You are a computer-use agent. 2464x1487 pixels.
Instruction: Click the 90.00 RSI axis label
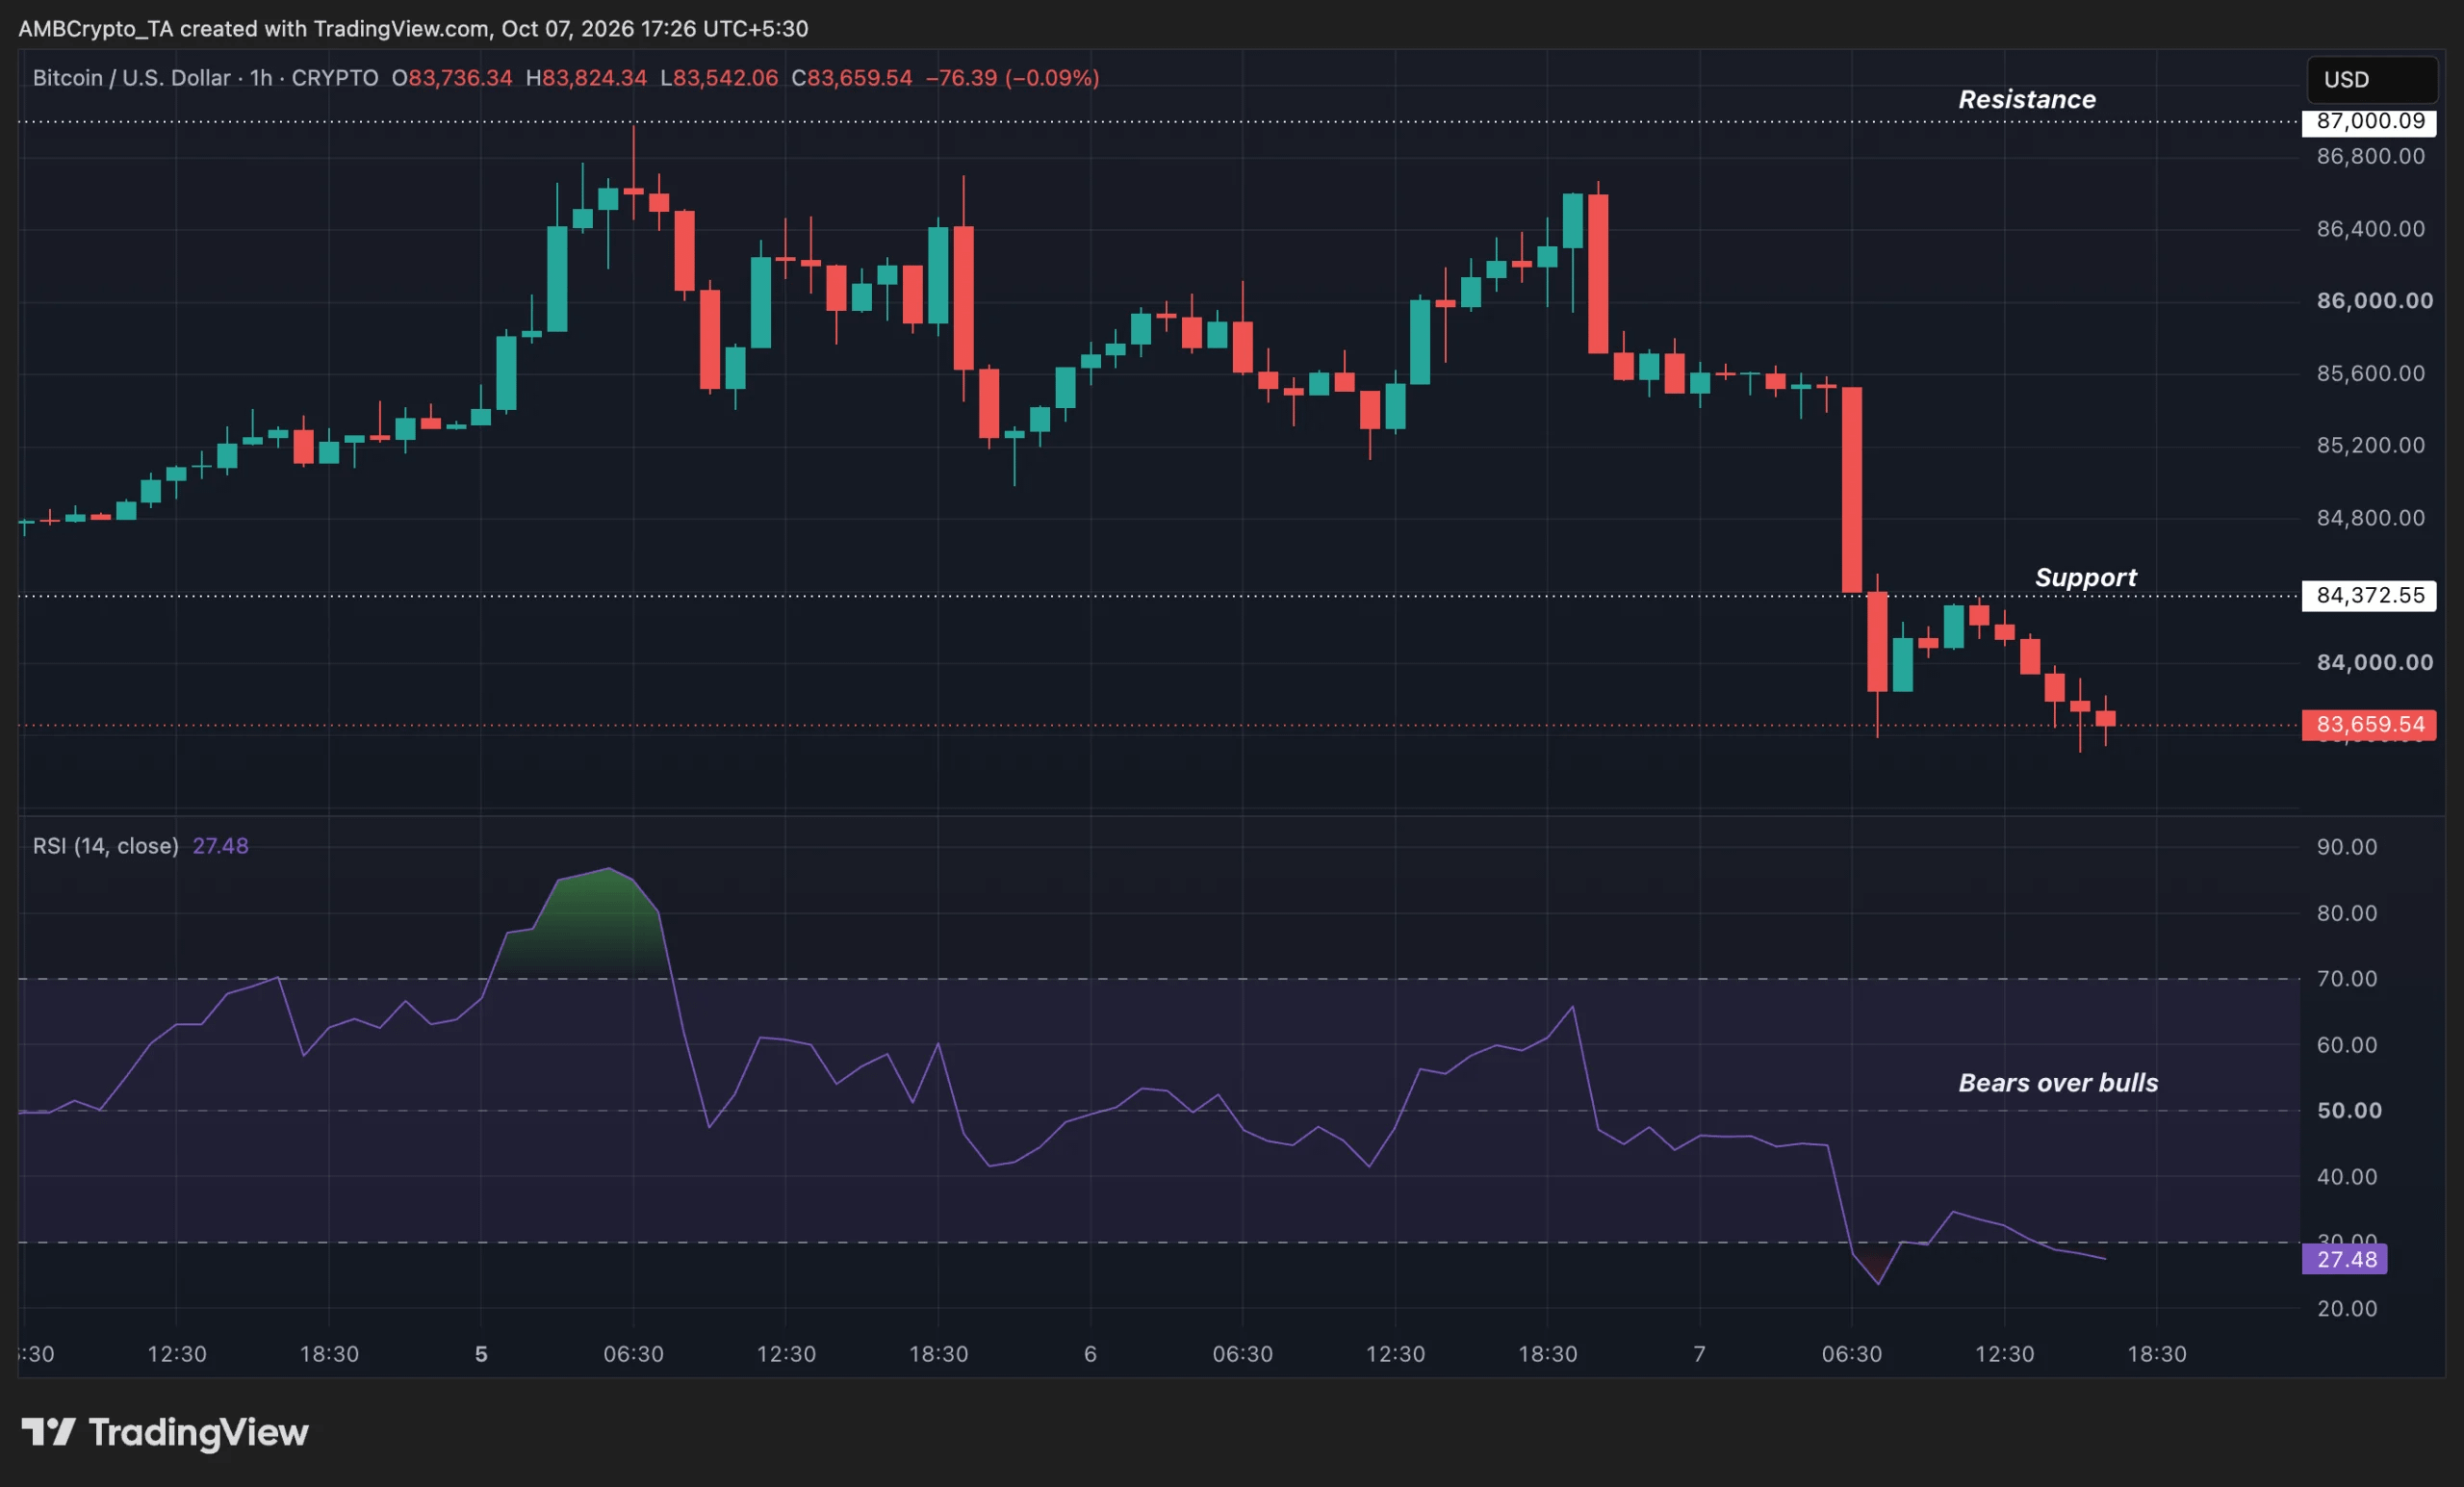coord(2346,847)
